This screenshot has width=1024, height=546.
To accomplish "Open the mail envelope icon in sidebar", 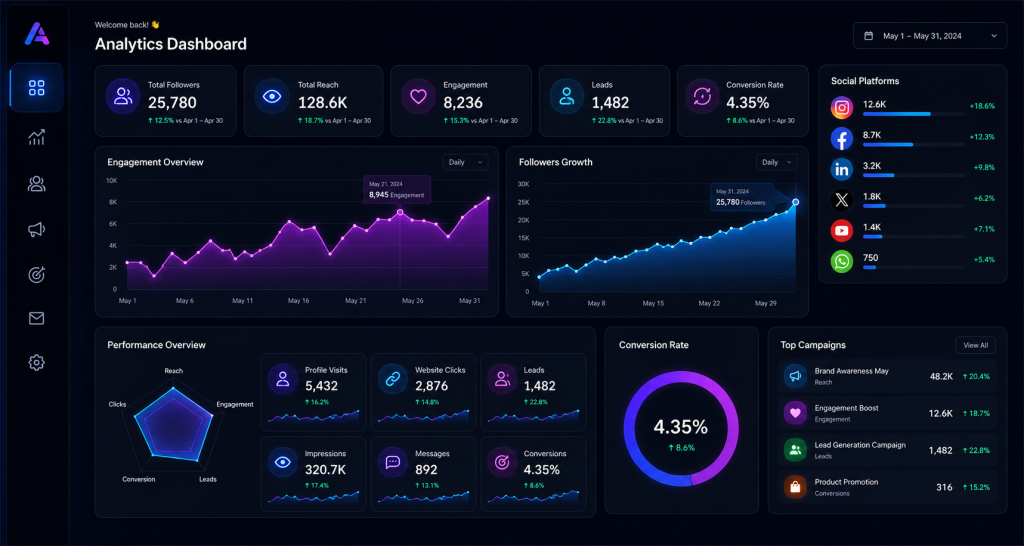I will coord(37,318).
